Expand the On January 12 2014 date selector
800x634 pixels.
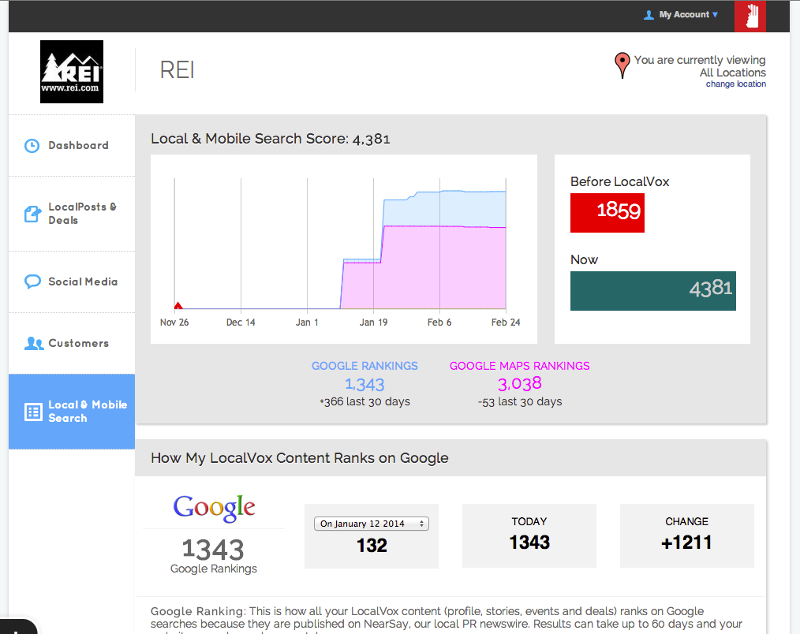pyautogui.click(x=371, y=524)
